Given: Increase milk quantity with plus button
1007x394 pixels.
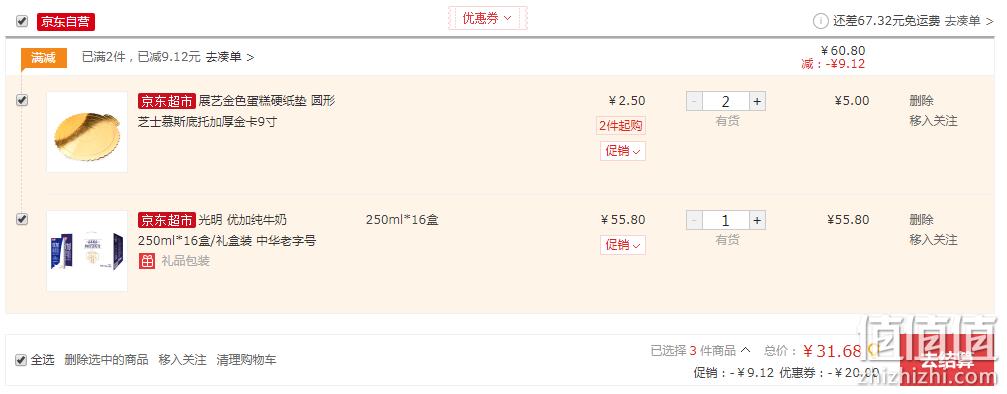Looking at the screenshot, I should click(x=757, y=220).
